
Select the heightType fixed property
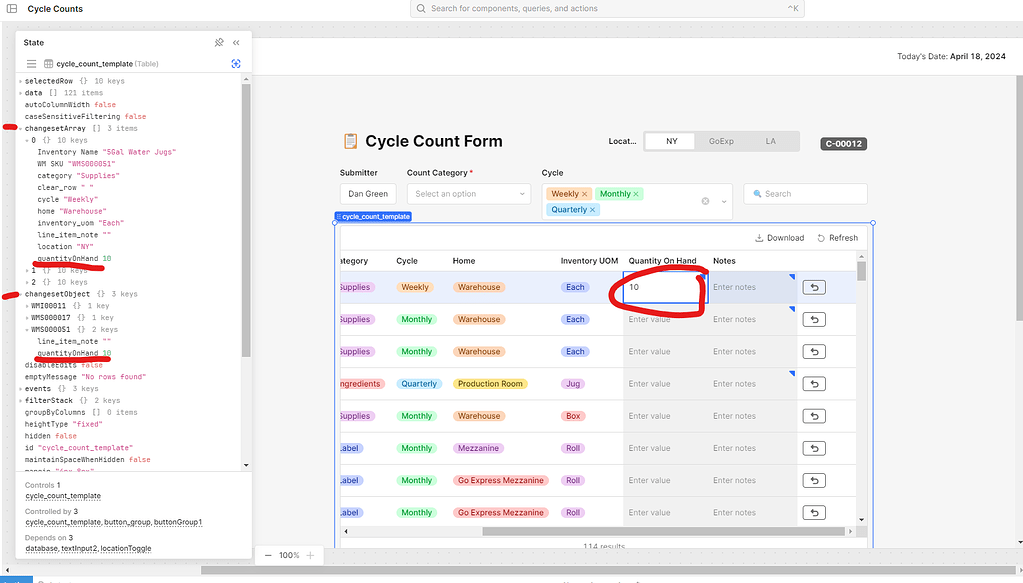tap(63, 425)
